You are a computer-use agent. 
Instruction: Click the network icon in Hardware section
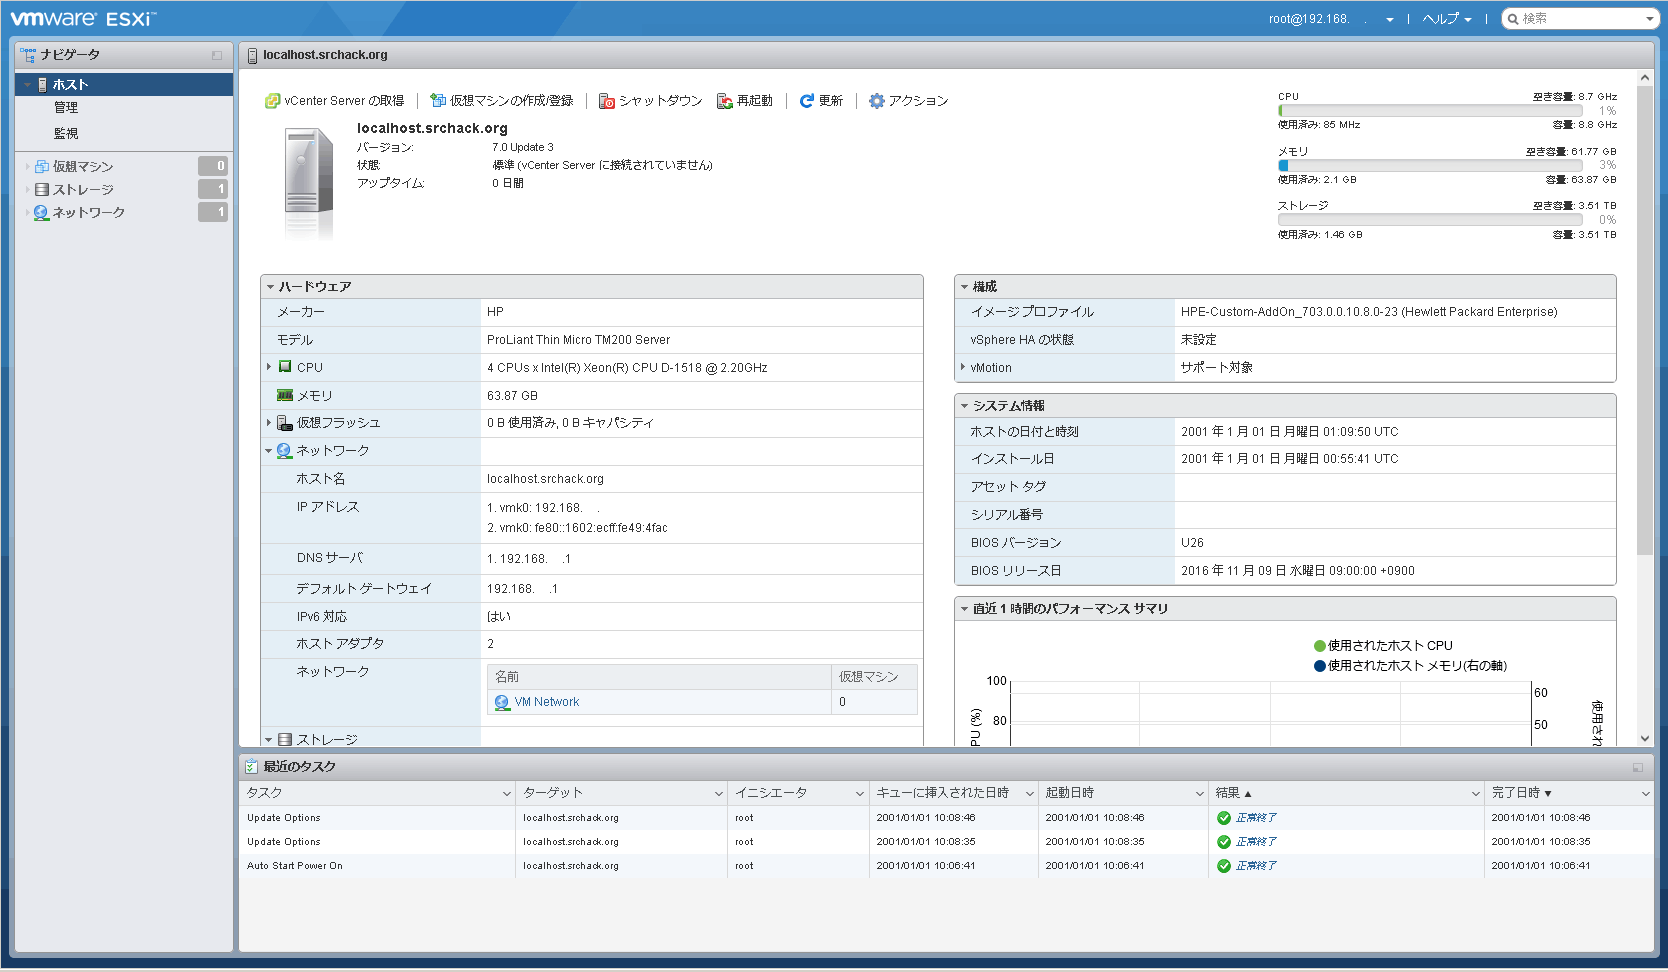coord(285,451)
